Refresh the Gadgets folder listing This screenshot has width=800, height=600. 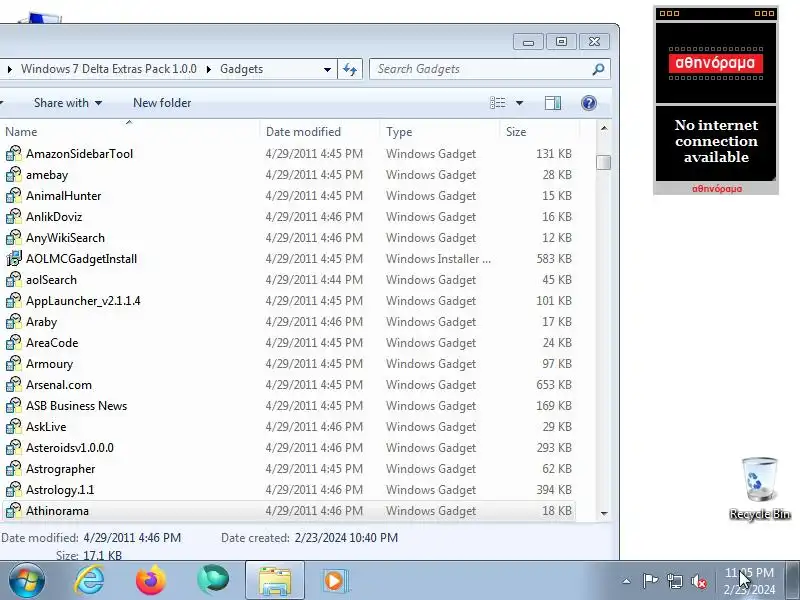pyautogui.click(x=350, y=69)
